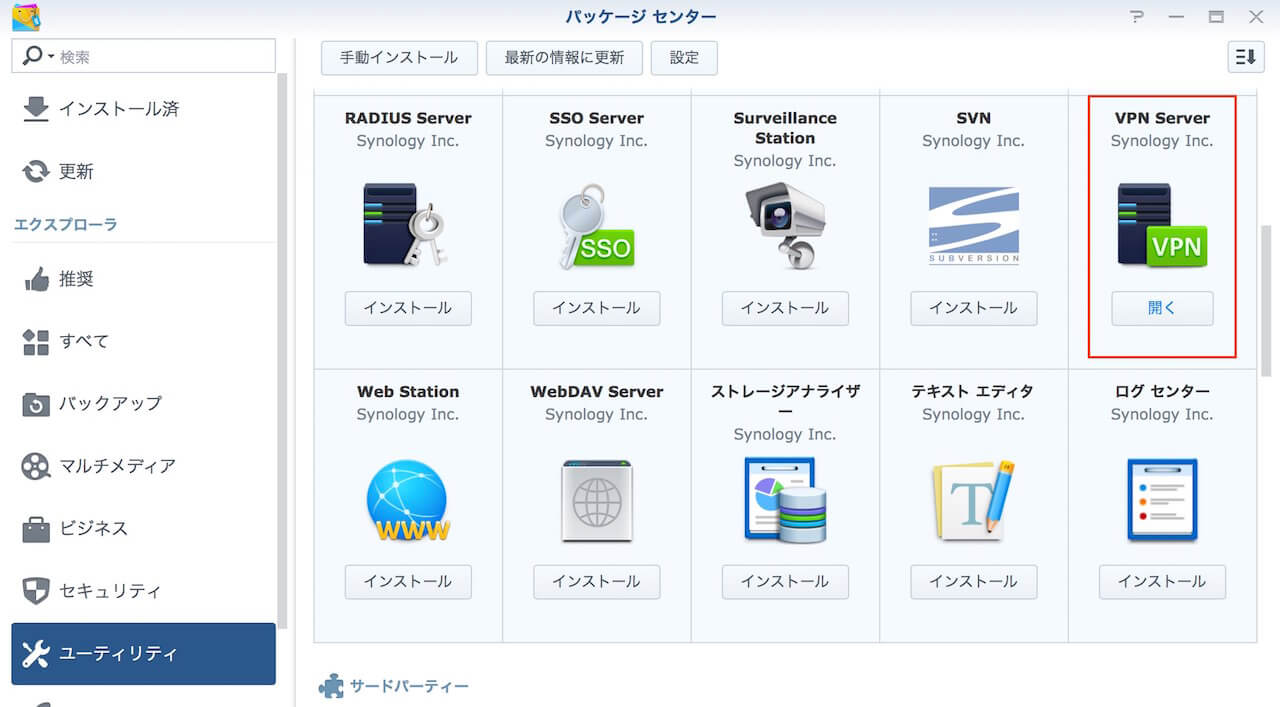Click the RADIUS Server title text
The height and width of the screenshot is (707, 1280).
408,118
